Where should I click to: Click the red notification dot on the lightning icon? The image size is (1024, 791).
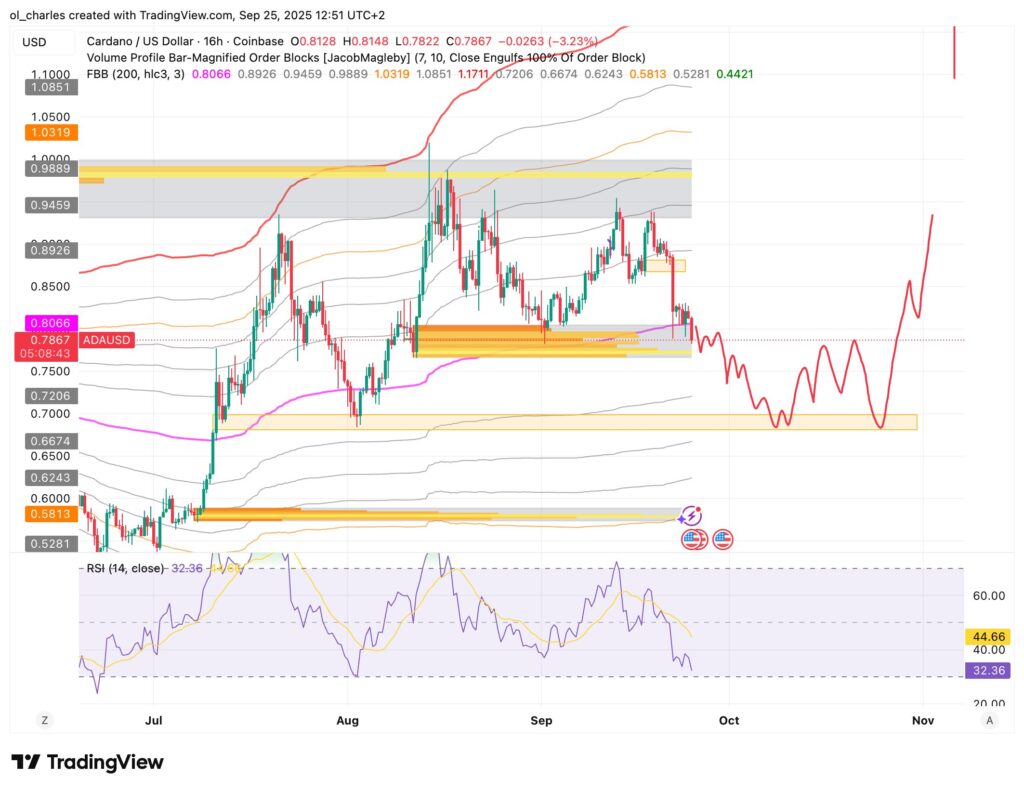click(698, 509)
